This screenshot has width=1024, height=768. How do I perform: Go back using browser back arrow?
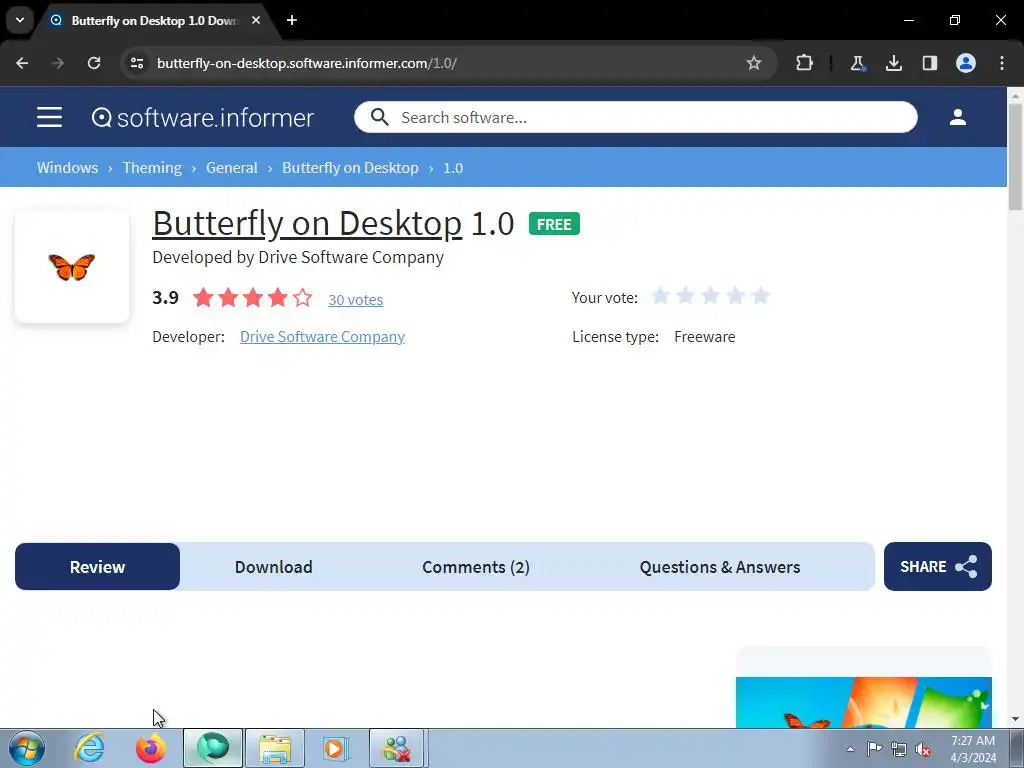tap(22, 63)
